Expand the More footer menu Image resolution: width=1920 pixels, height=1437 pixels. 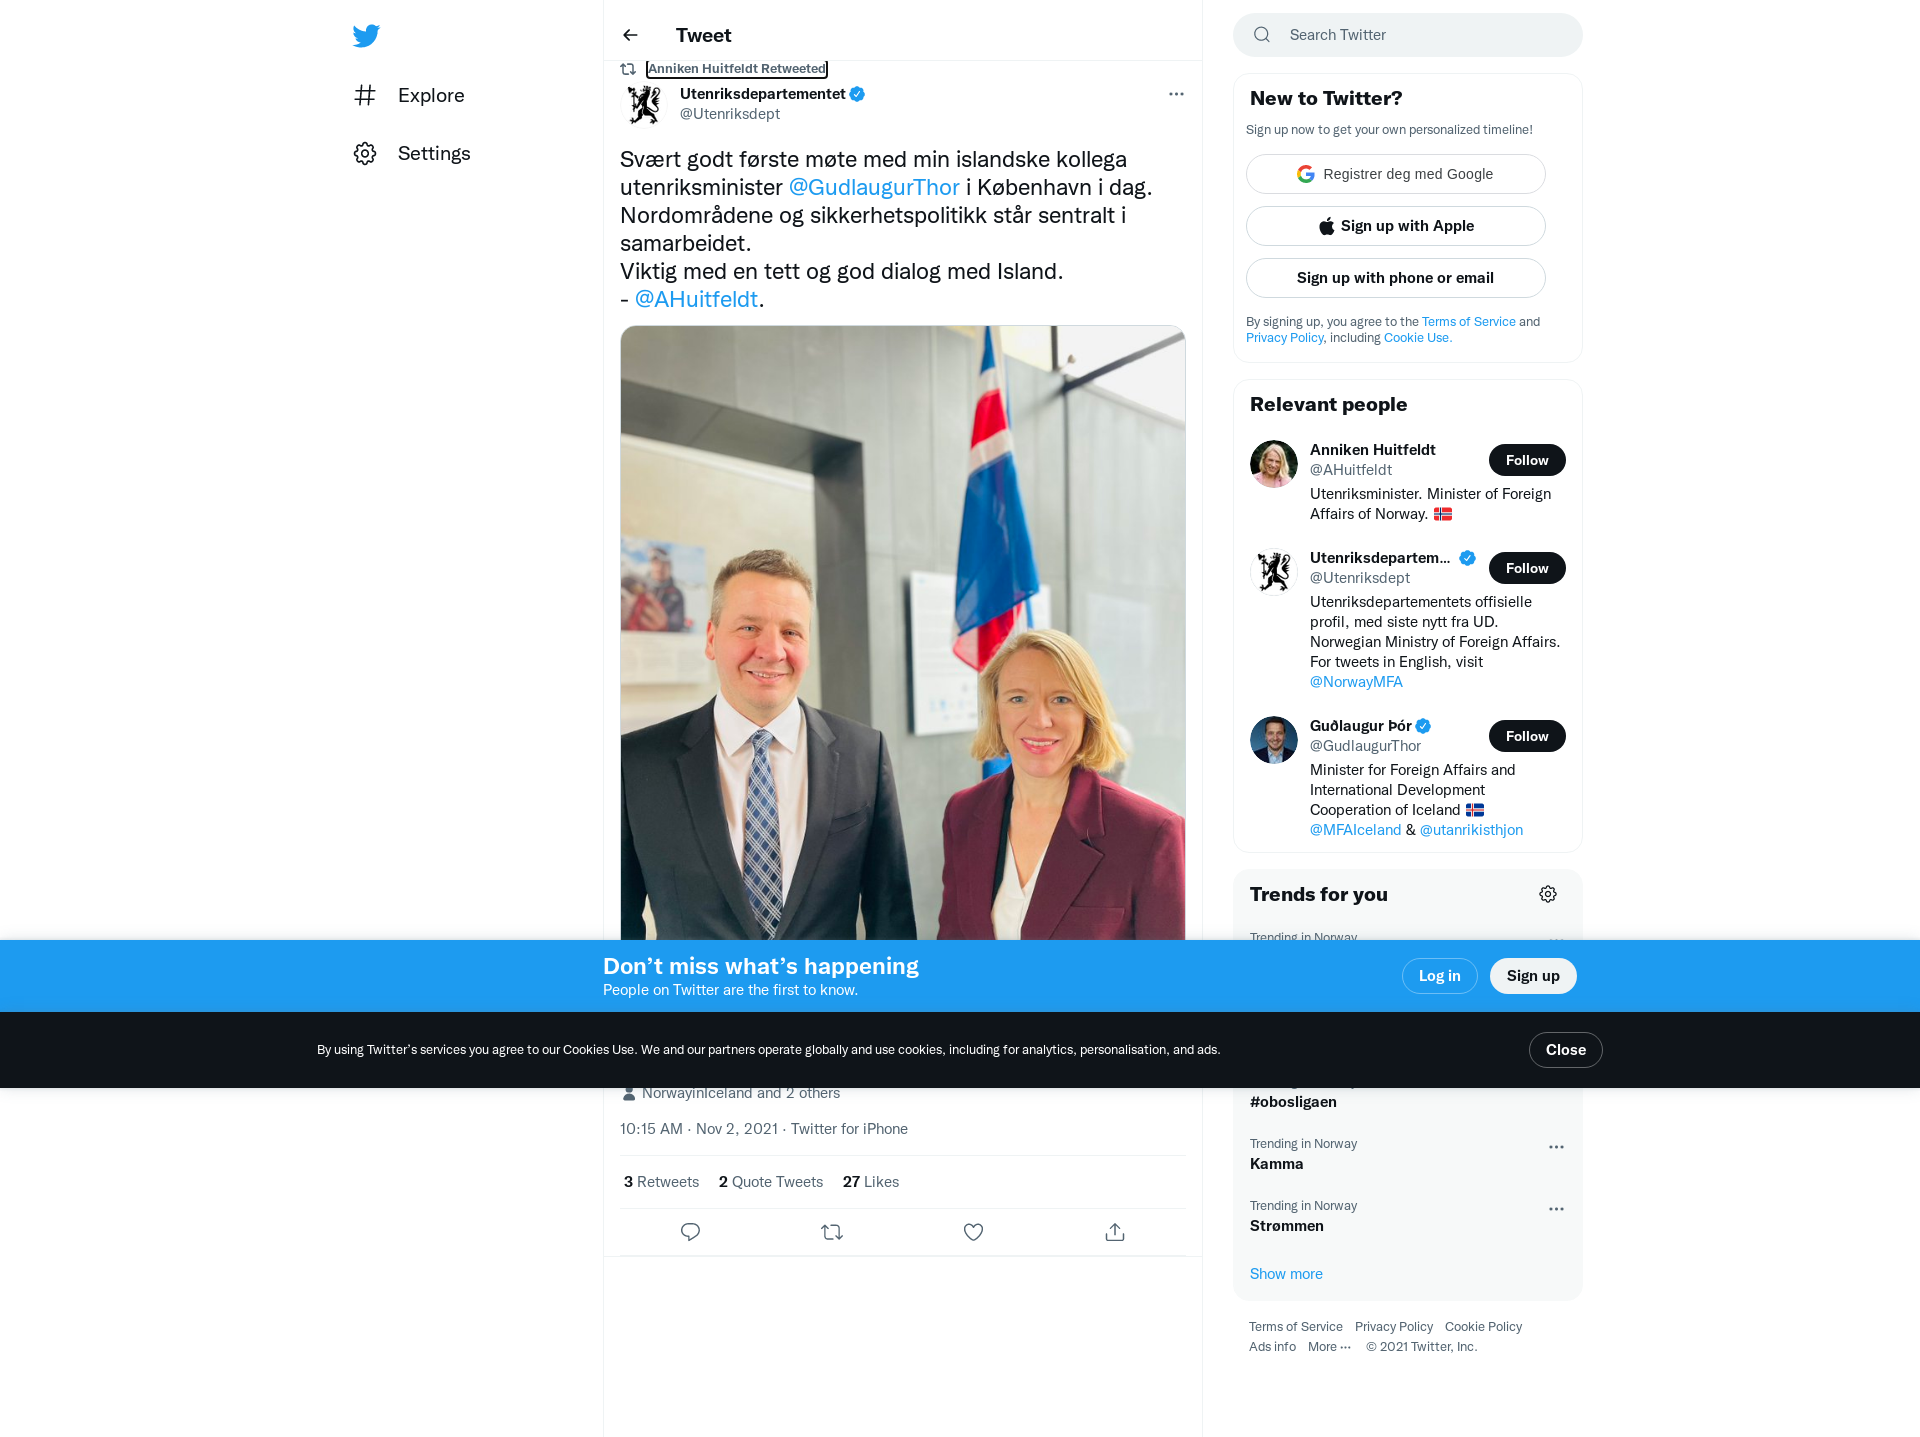(x=1329, y=1347)
